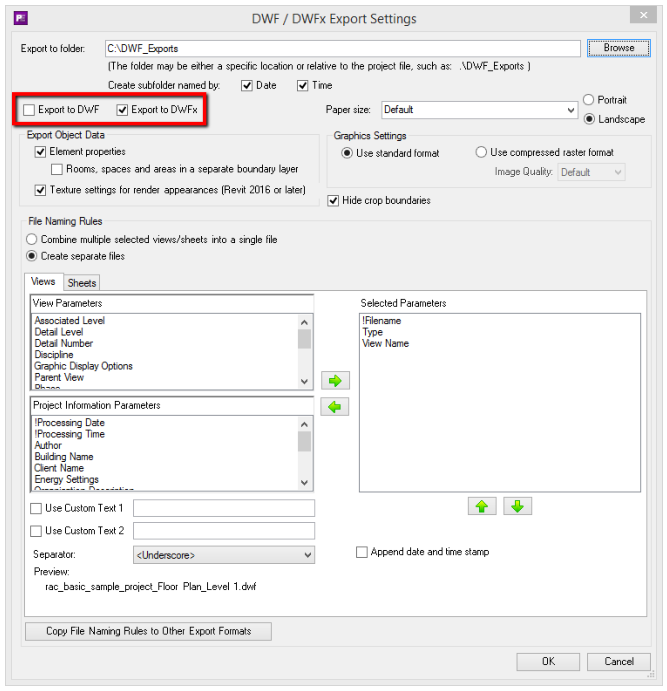The image size is (667, 691).
Task: Select Detail Level in View Parameters
Action: 59,332
